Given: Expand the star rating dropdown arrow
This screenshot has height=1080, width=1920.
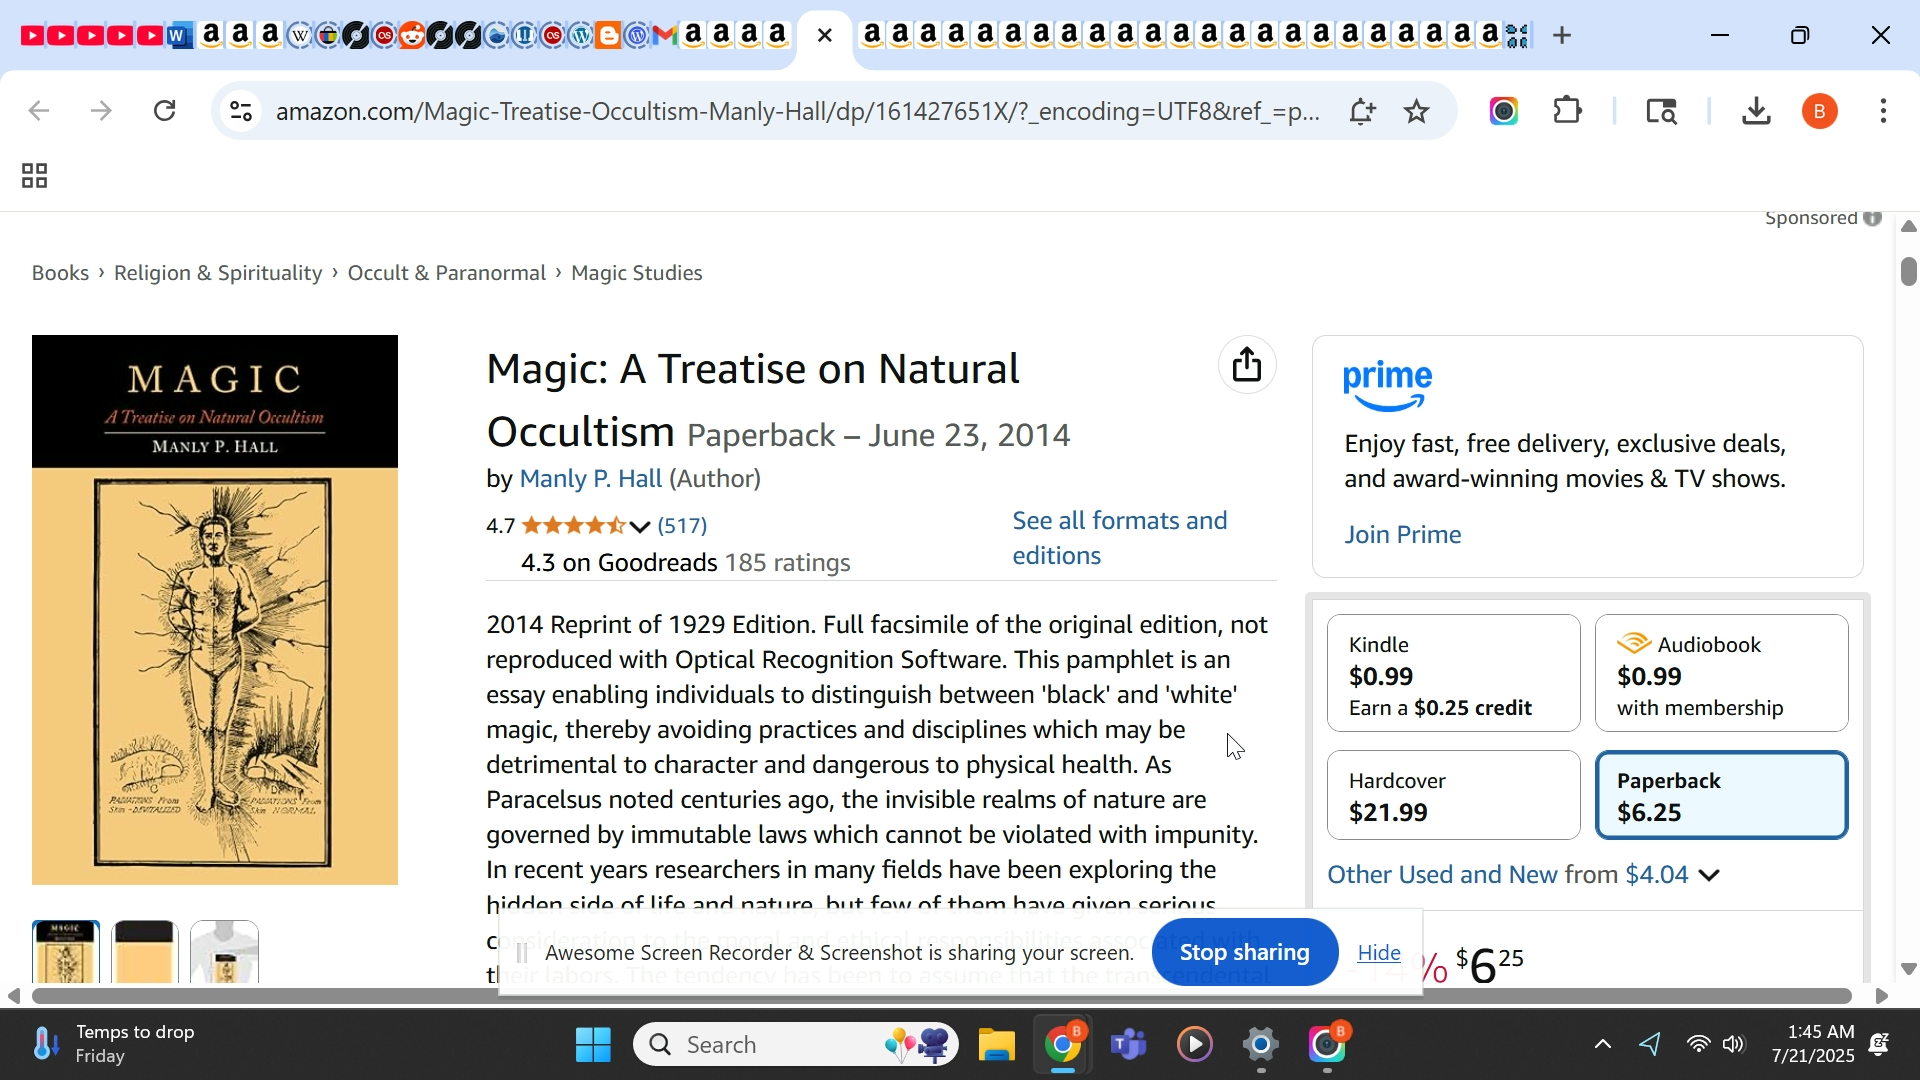Looking at the screenshot, I should coord(641,526).
